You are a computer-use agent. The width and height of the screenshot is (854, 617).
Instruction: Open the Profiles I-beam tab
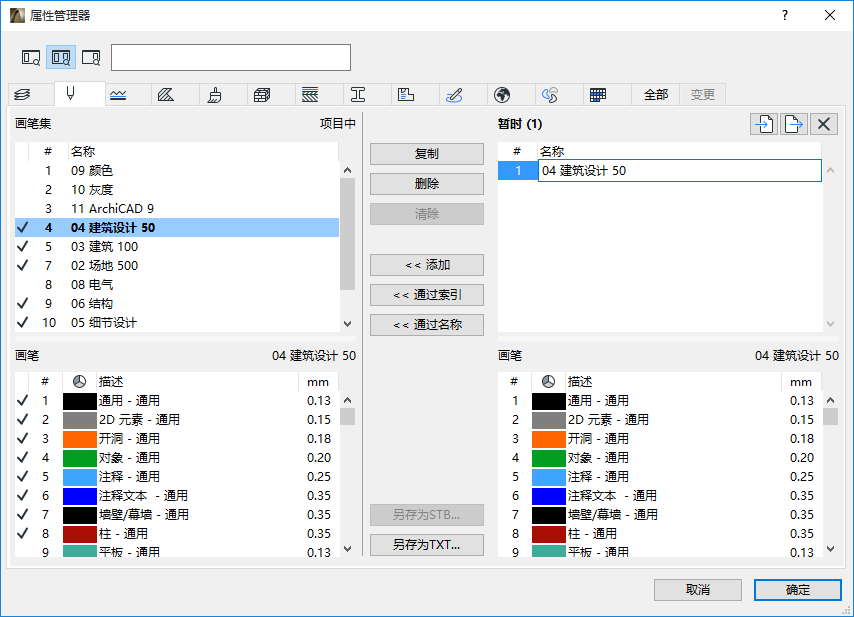pos(358,95)
